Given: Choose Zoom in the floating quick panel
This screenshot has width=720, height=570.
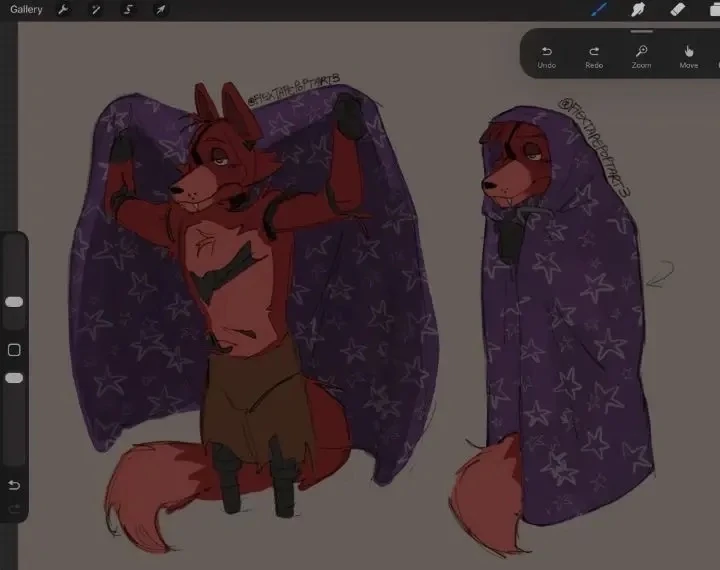Looking at the screenshot, I should 641,57.
